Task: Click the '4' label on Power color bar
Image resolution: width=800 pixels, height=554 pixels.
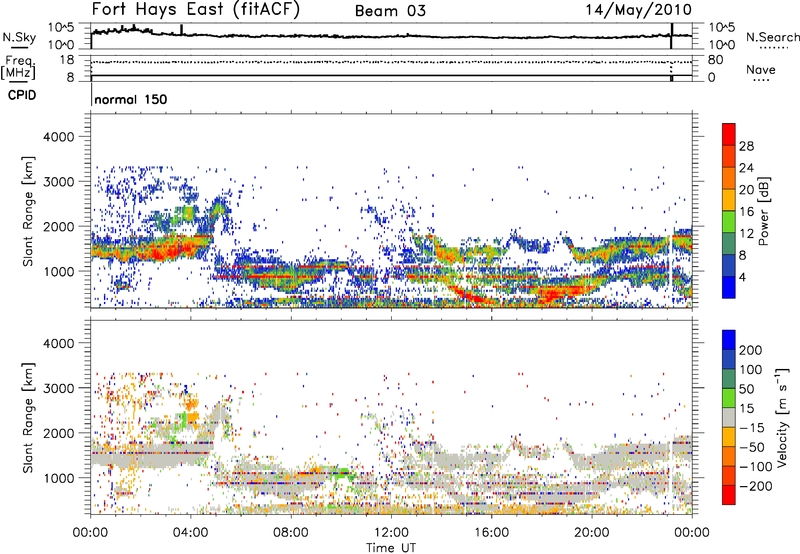Action: (x=742, y=278)
